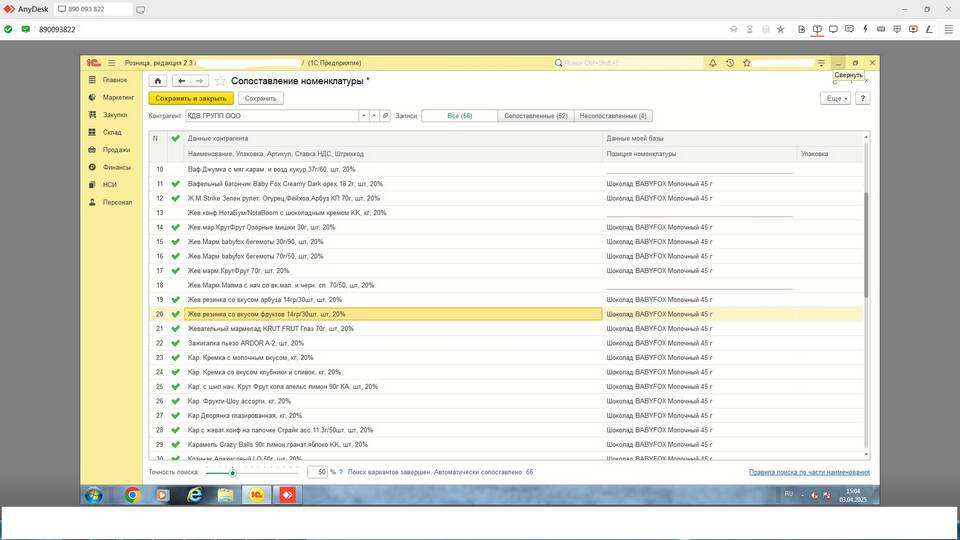Open the 1C service menu with the lines-and-arrow icon
Image resolution: width=960 pixels, height=540 pixels.
click(x=821, y=63)
